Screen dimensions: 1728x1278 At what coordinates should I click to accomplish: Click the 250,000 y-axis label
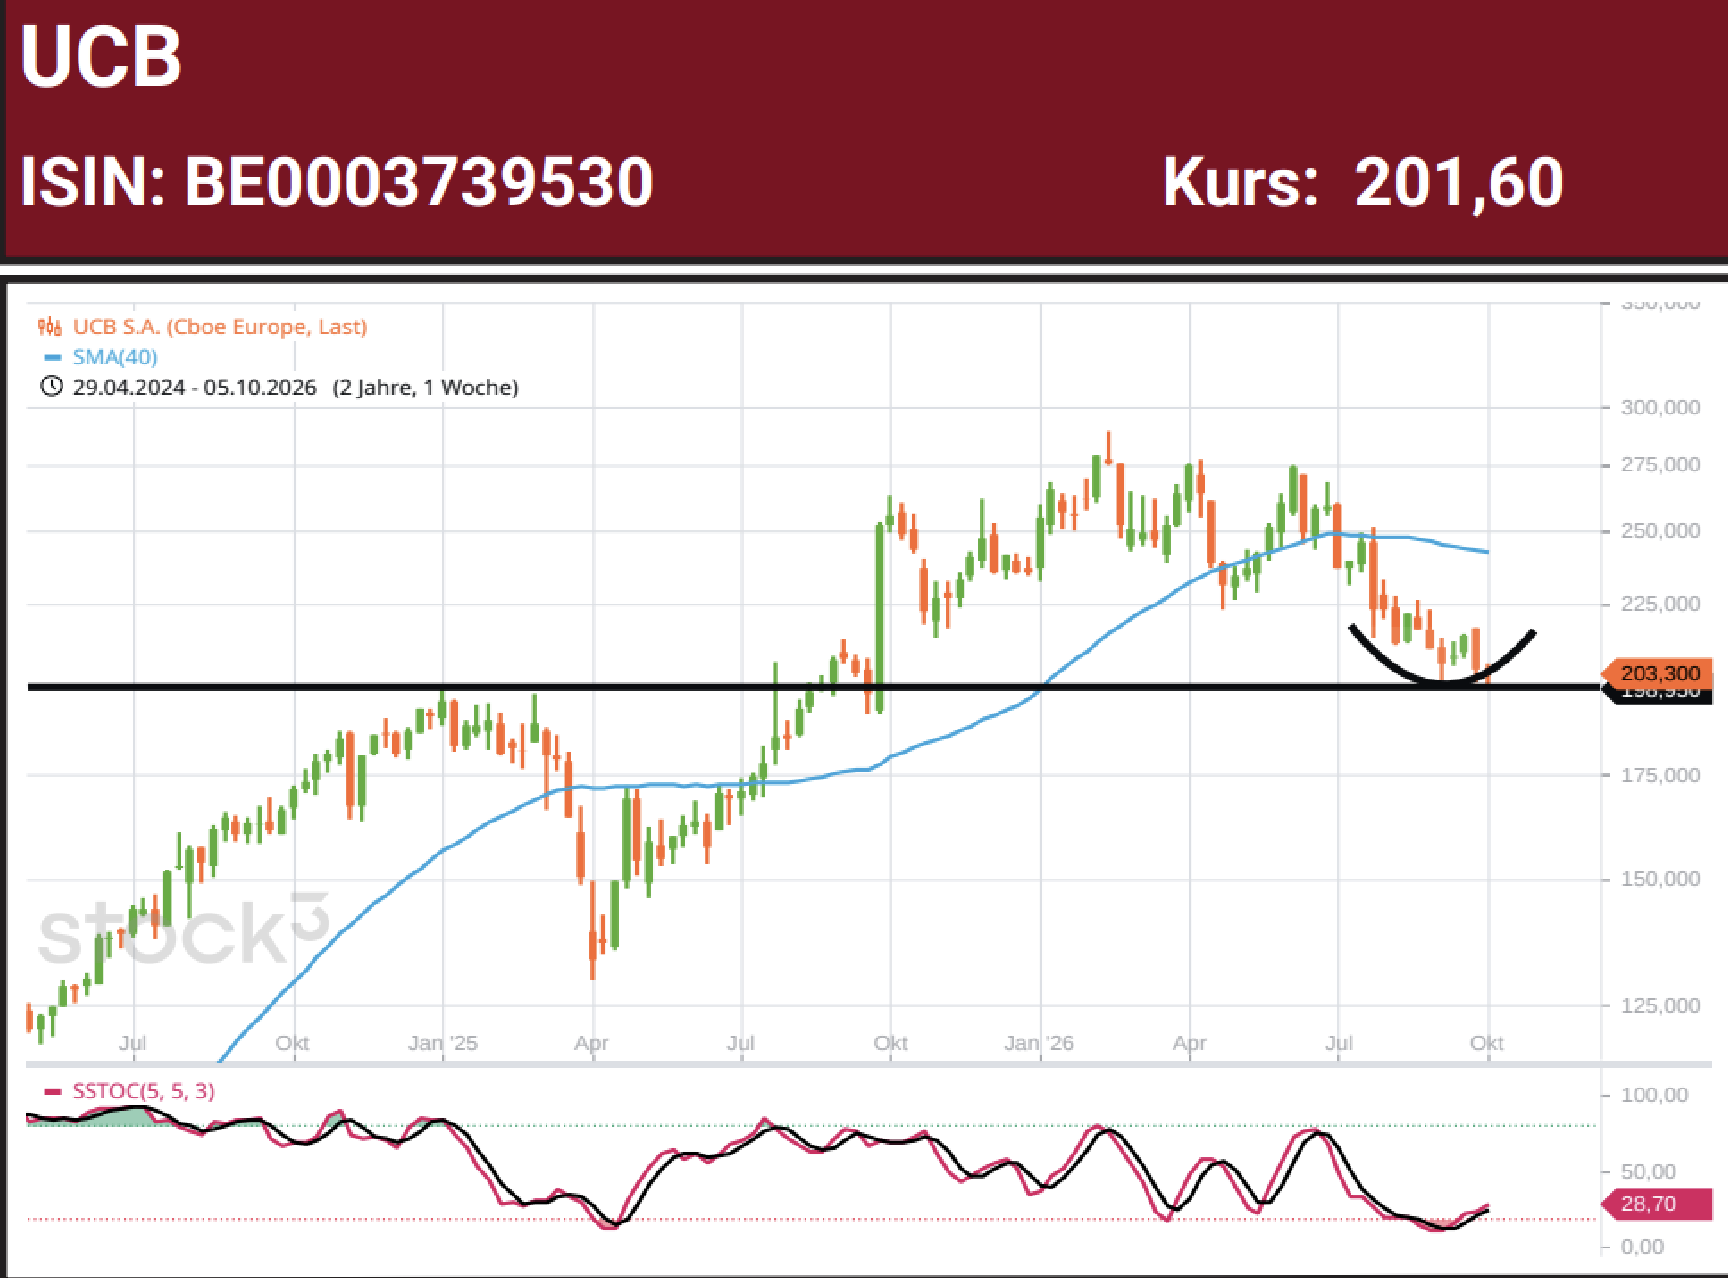[x=1660, y=530]
